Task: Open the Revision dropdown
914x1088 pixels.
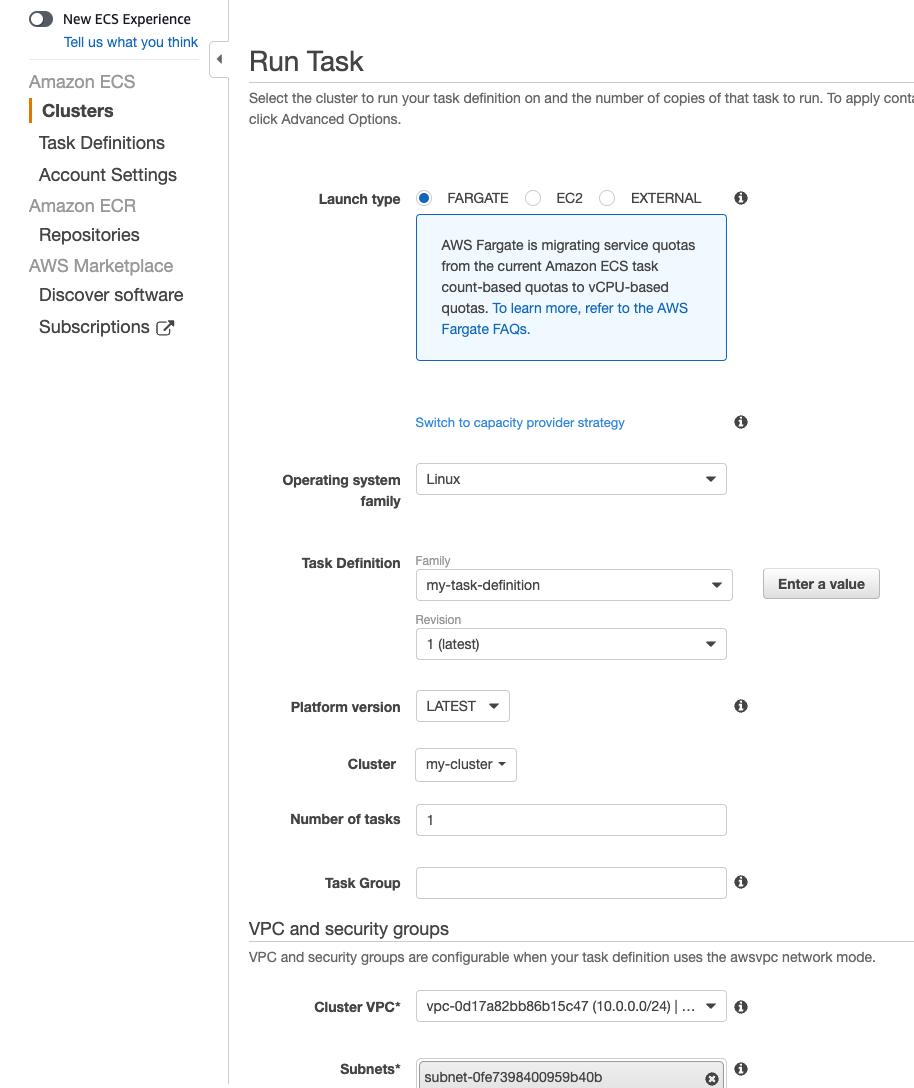Action: click(x=571, y=644)
